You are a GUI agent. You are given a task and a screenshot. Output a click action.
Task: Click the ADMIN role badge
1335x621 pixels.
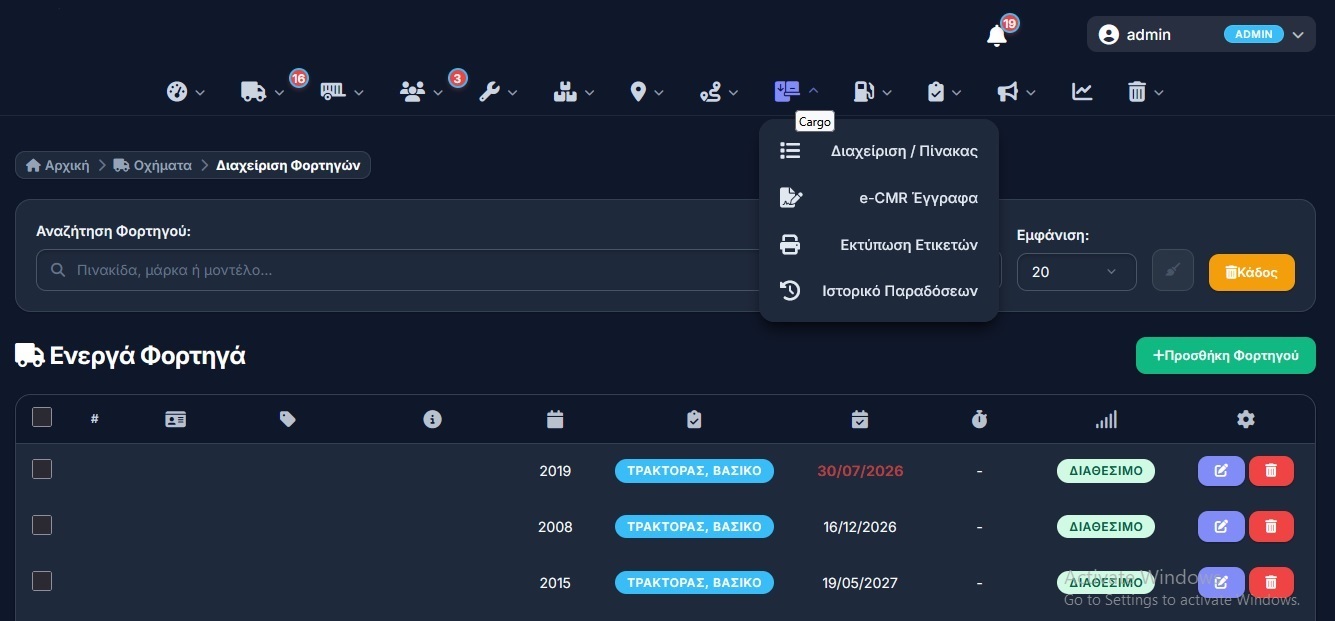pos(1253,34)
